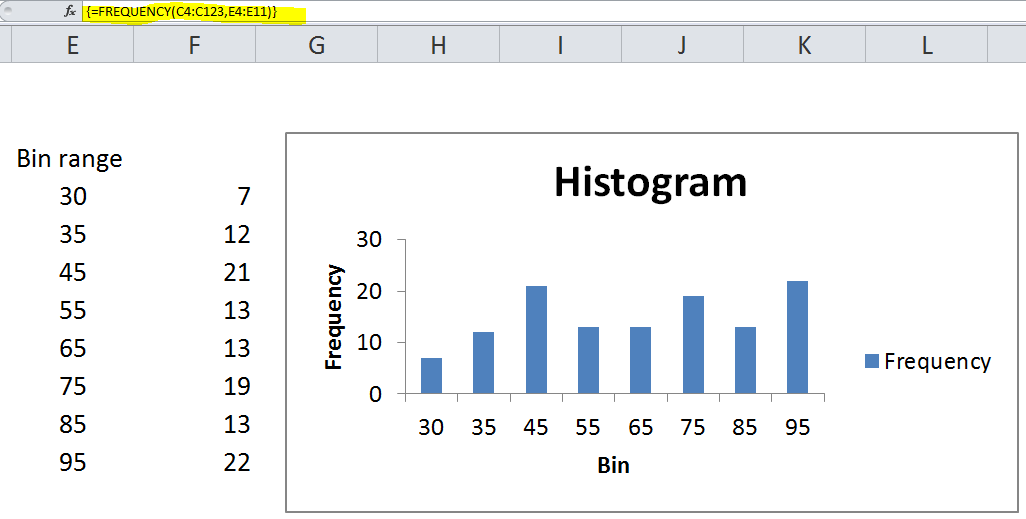This screenshot has width=1026, height=519.
Task: Select column header L
Action: (x=926, y=45)
